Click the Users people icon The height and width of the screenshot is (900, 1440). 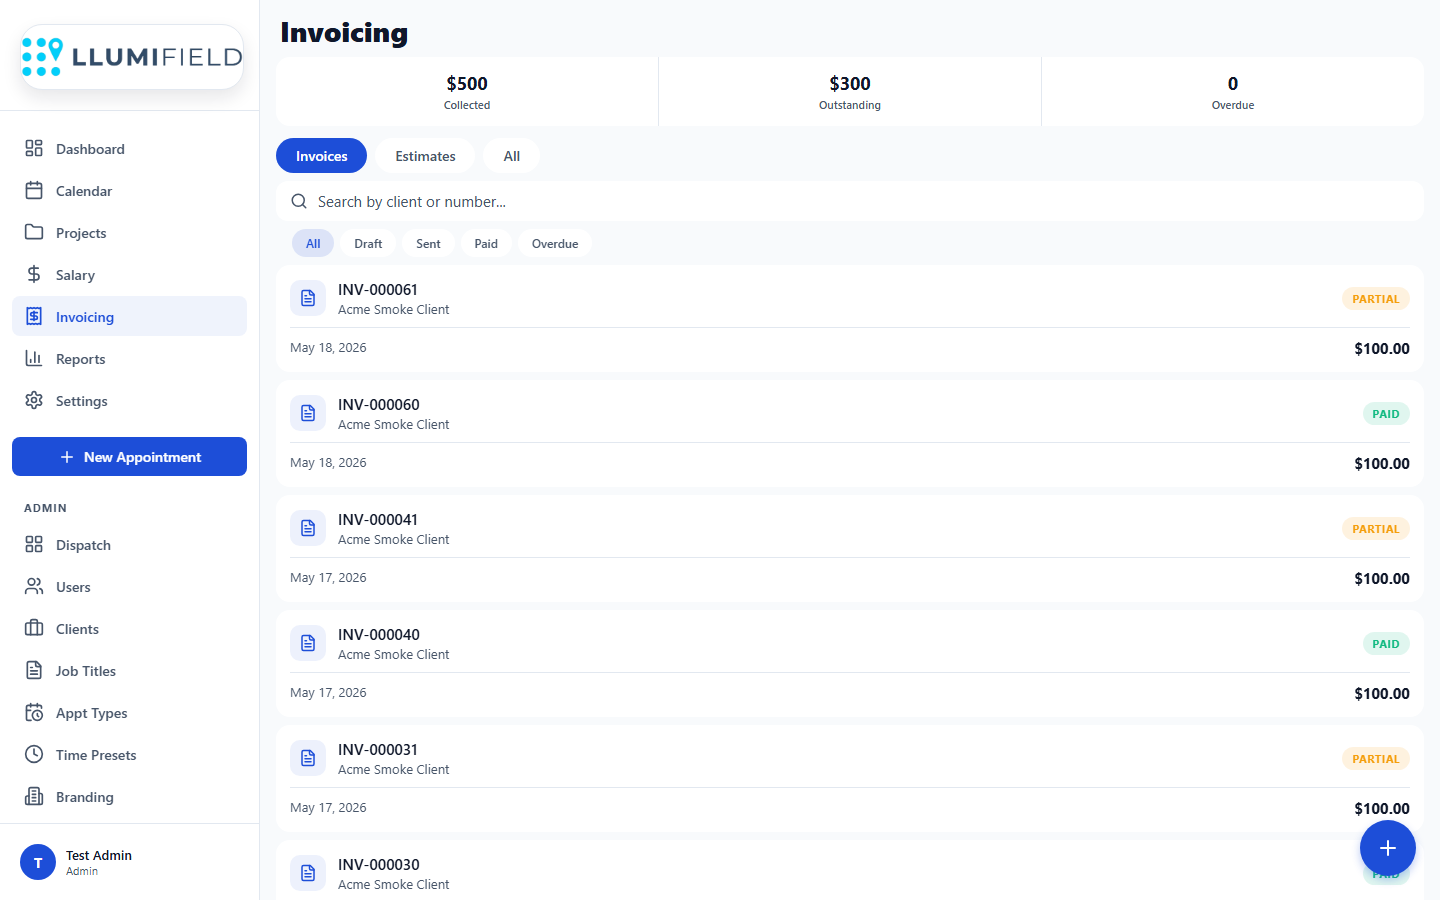point(34,586)
